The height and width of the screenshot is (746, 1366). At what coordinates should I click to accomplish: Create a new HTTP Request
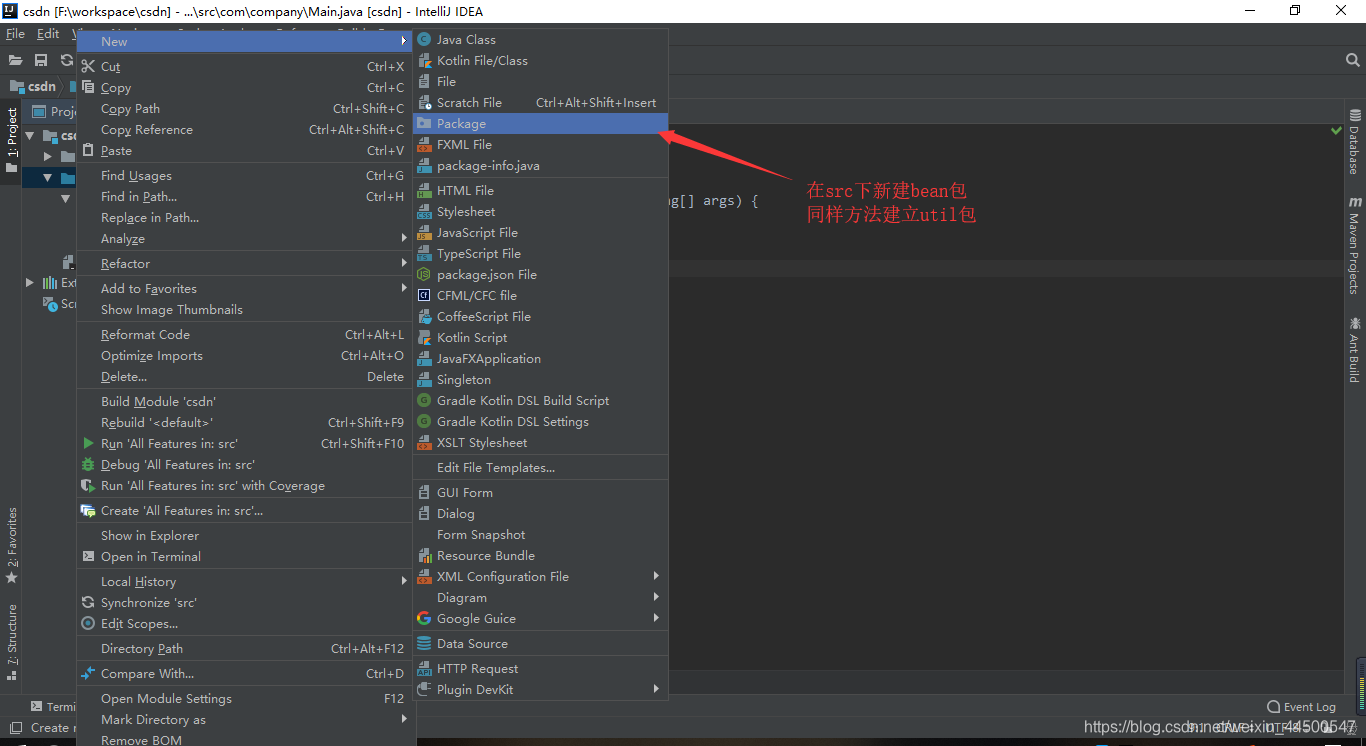[541, 668]
